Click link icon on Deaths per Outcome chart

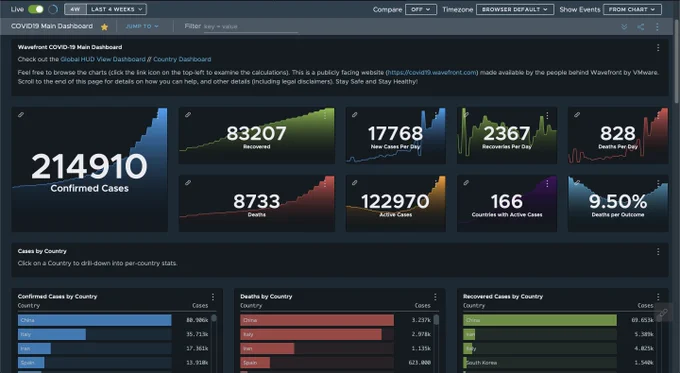tap(577, 183)
